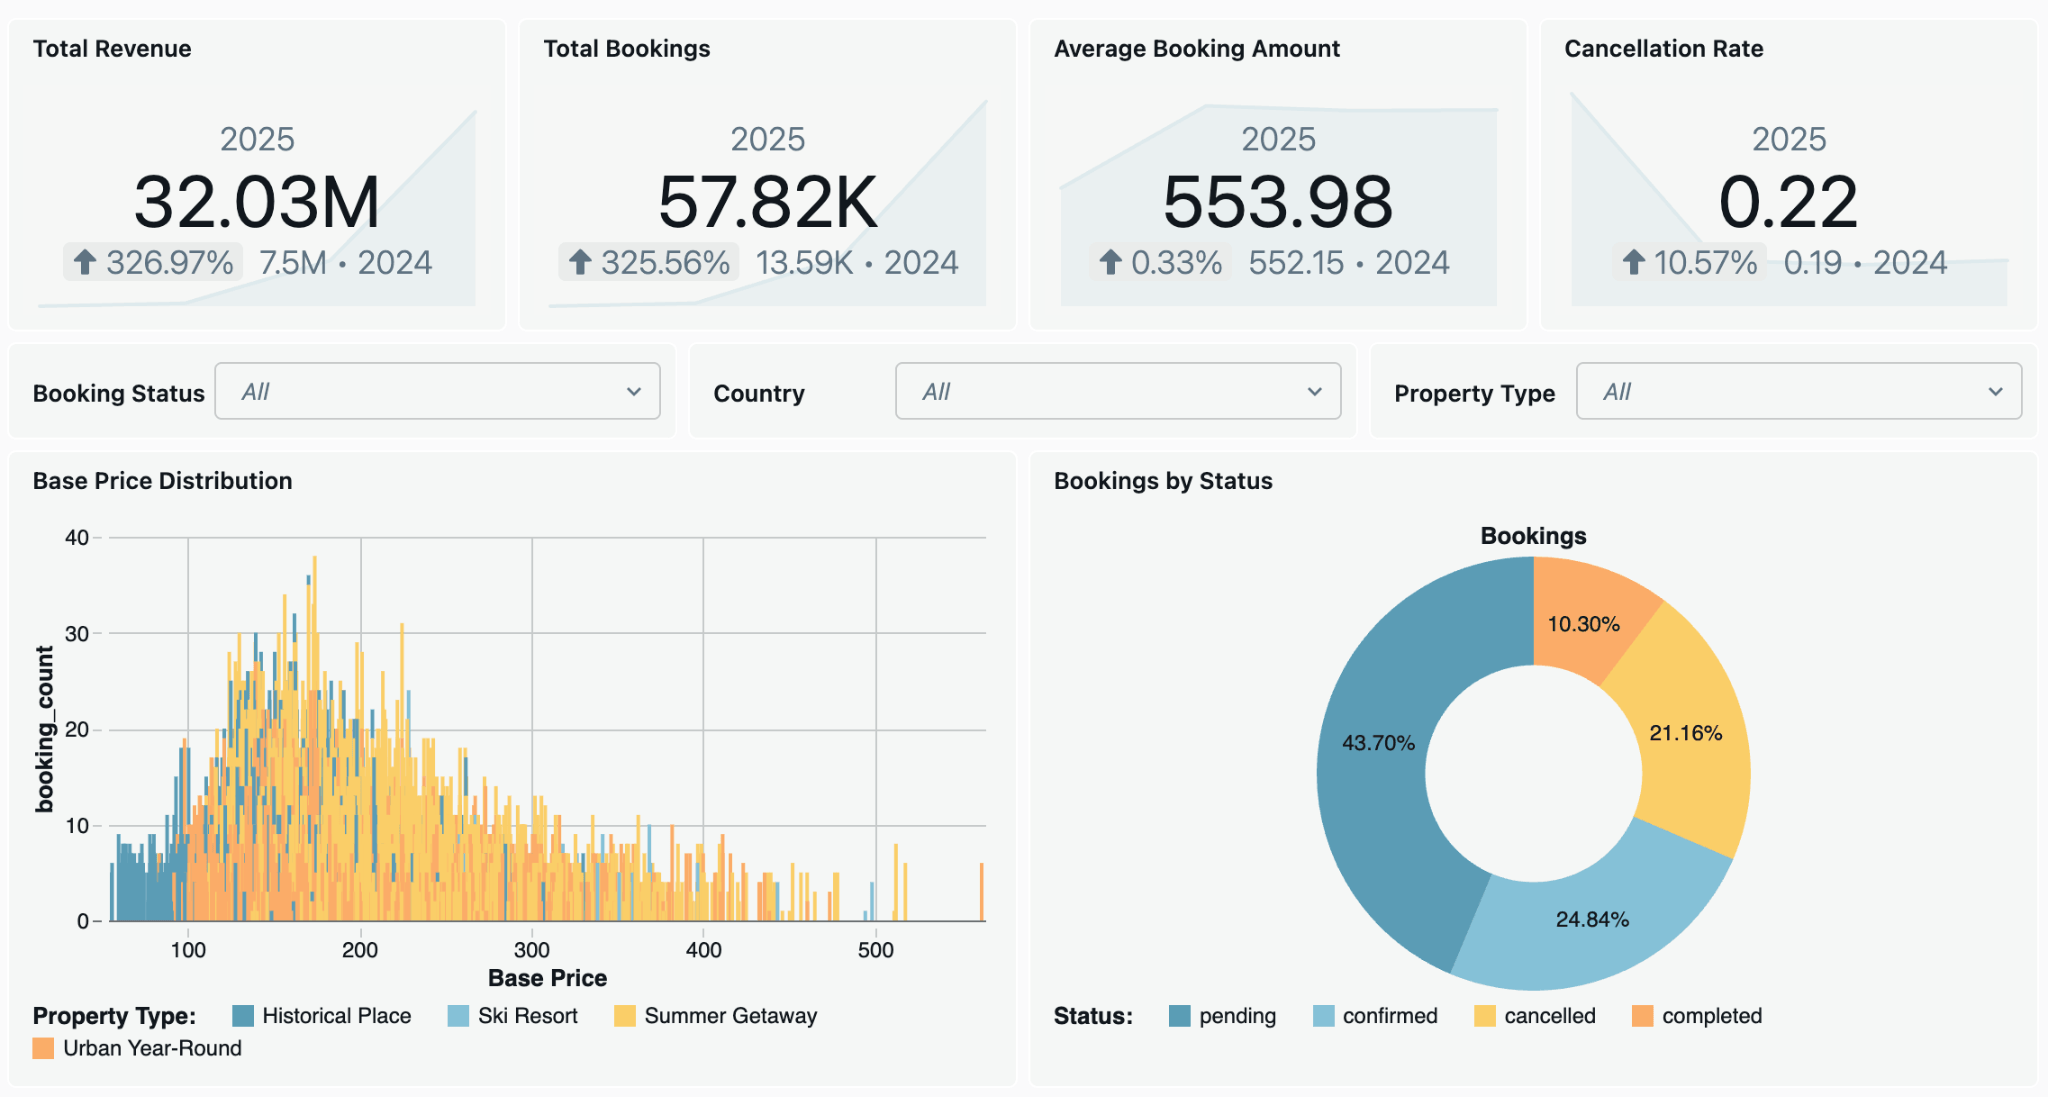Open the Property Type dropdown
The height and width of the screenshot is (1097, 2048).
1799,391
